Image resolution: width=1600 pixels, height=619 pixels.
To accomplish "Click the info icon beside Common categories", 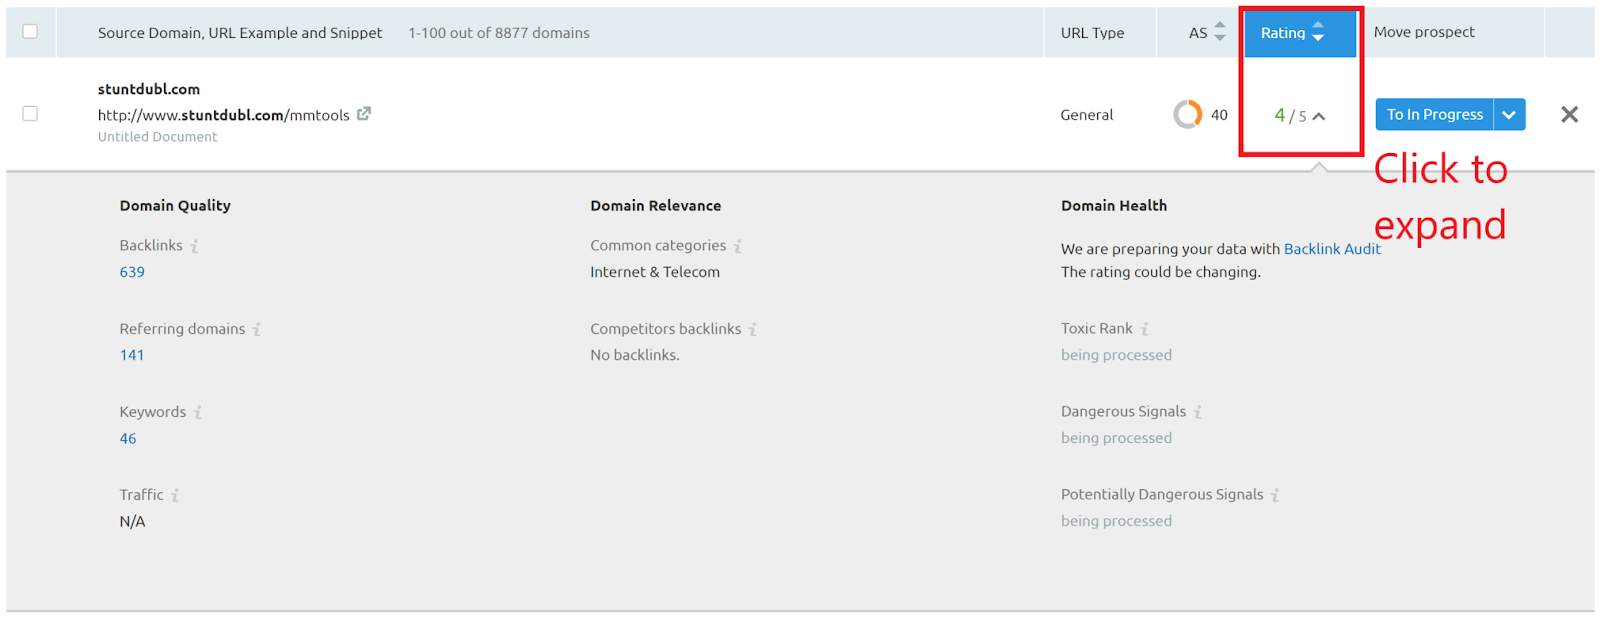I will coord(738,246).
